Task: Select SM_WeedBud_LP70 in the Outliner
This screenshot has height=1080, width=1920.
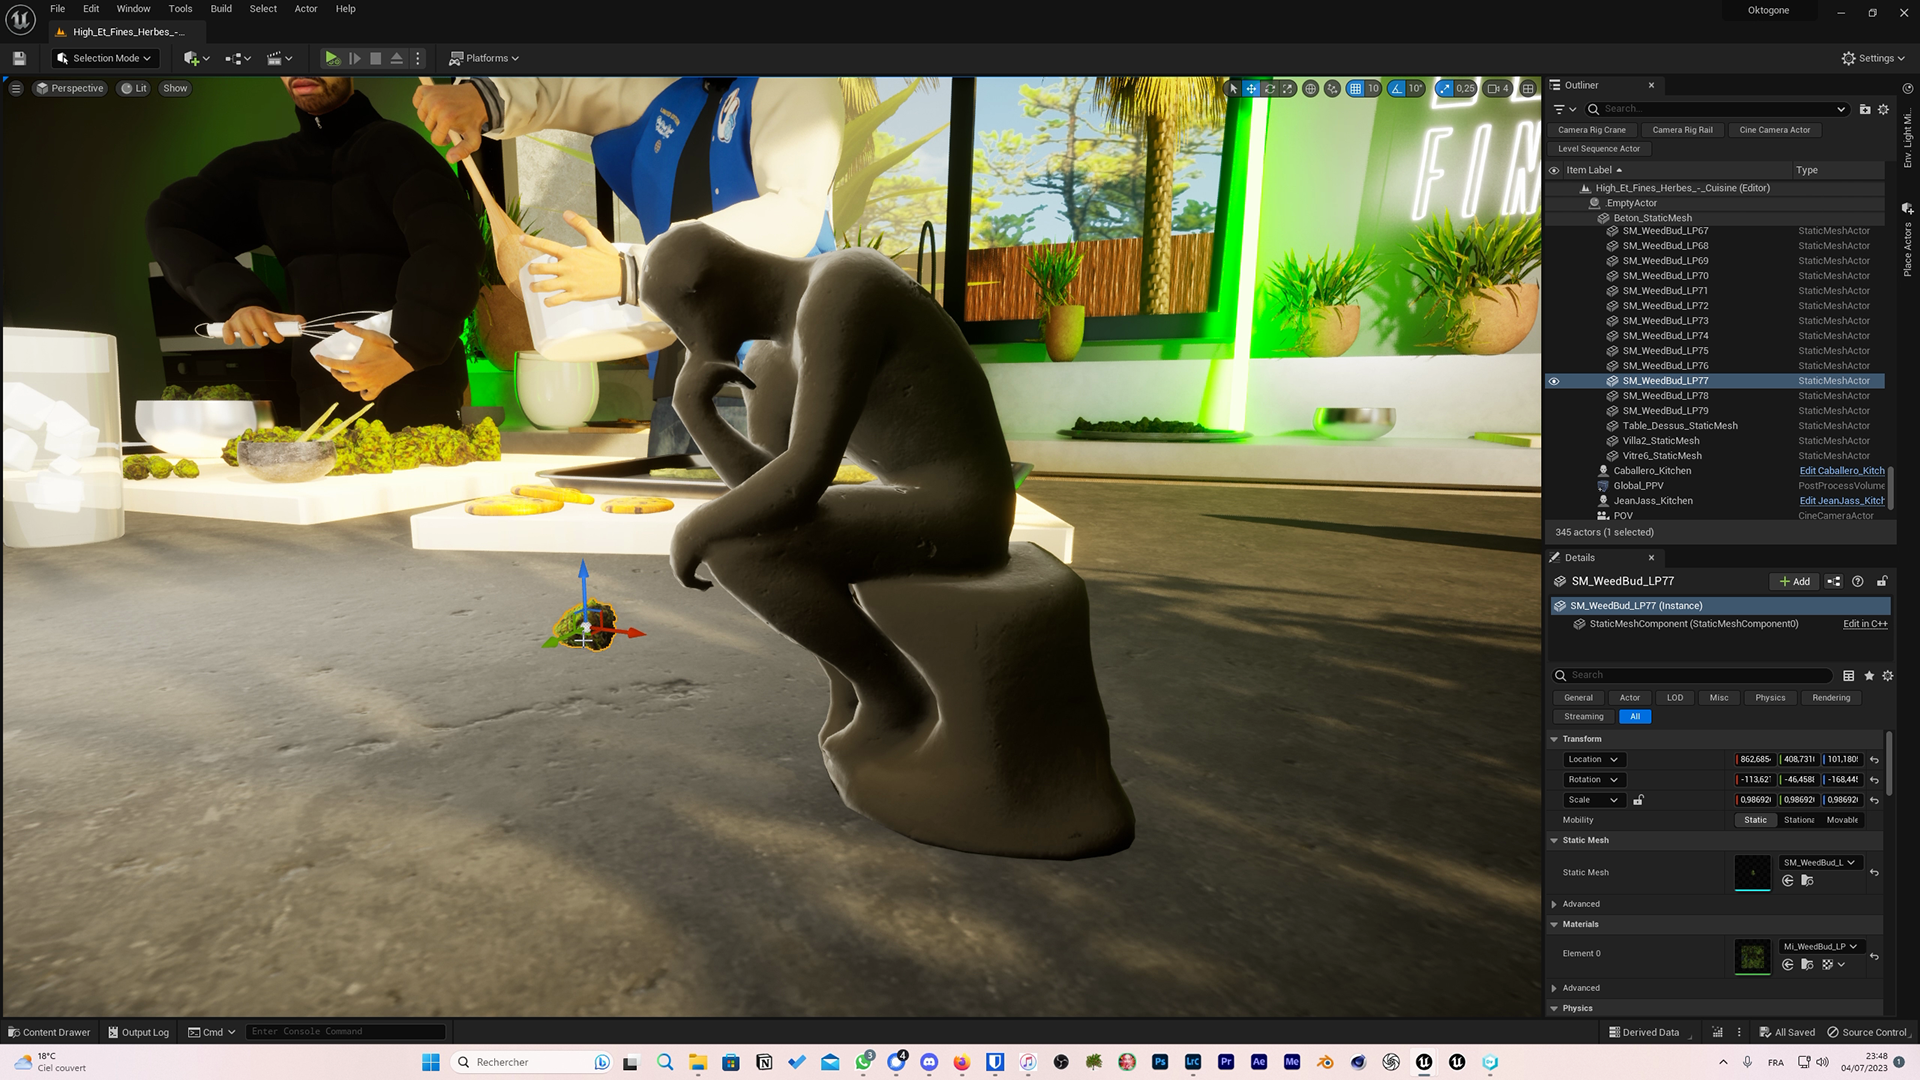Action: click(1665, 276)
